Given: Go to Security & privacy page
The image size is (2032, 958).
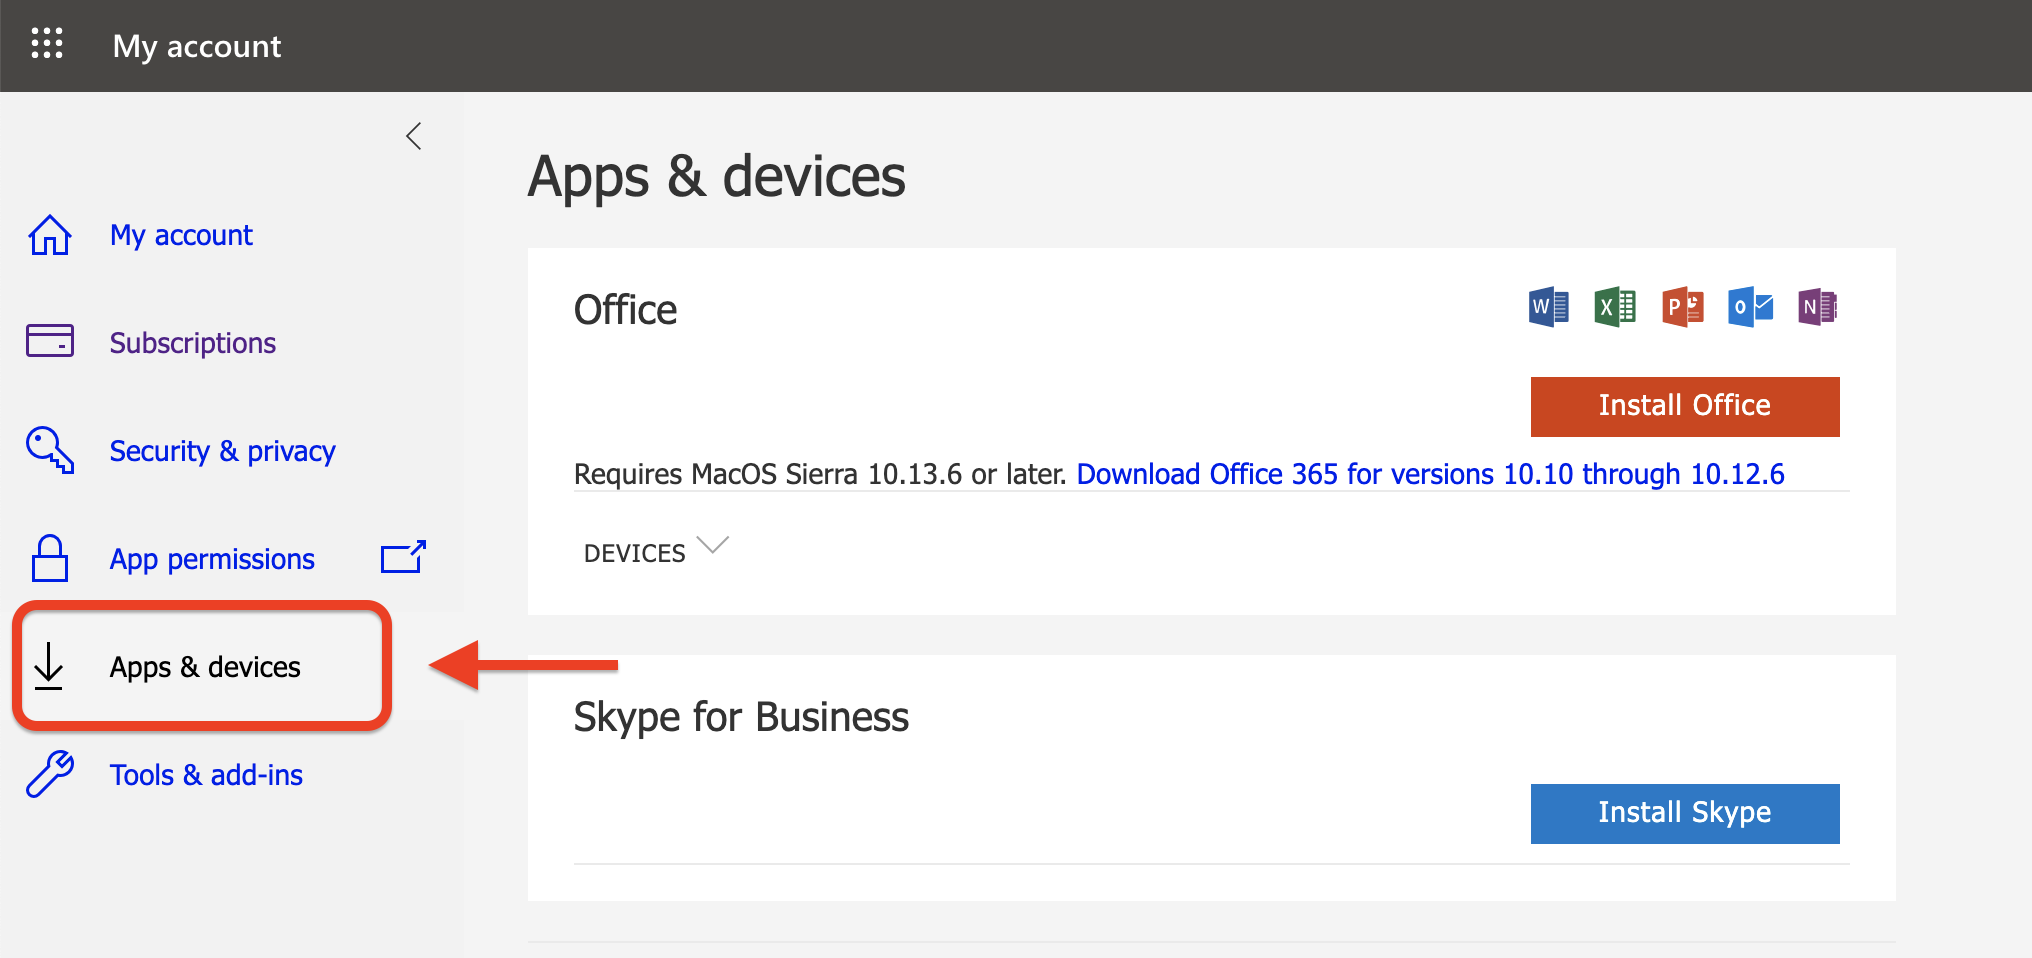Looking at the screenshot, I should pos(222,451).
